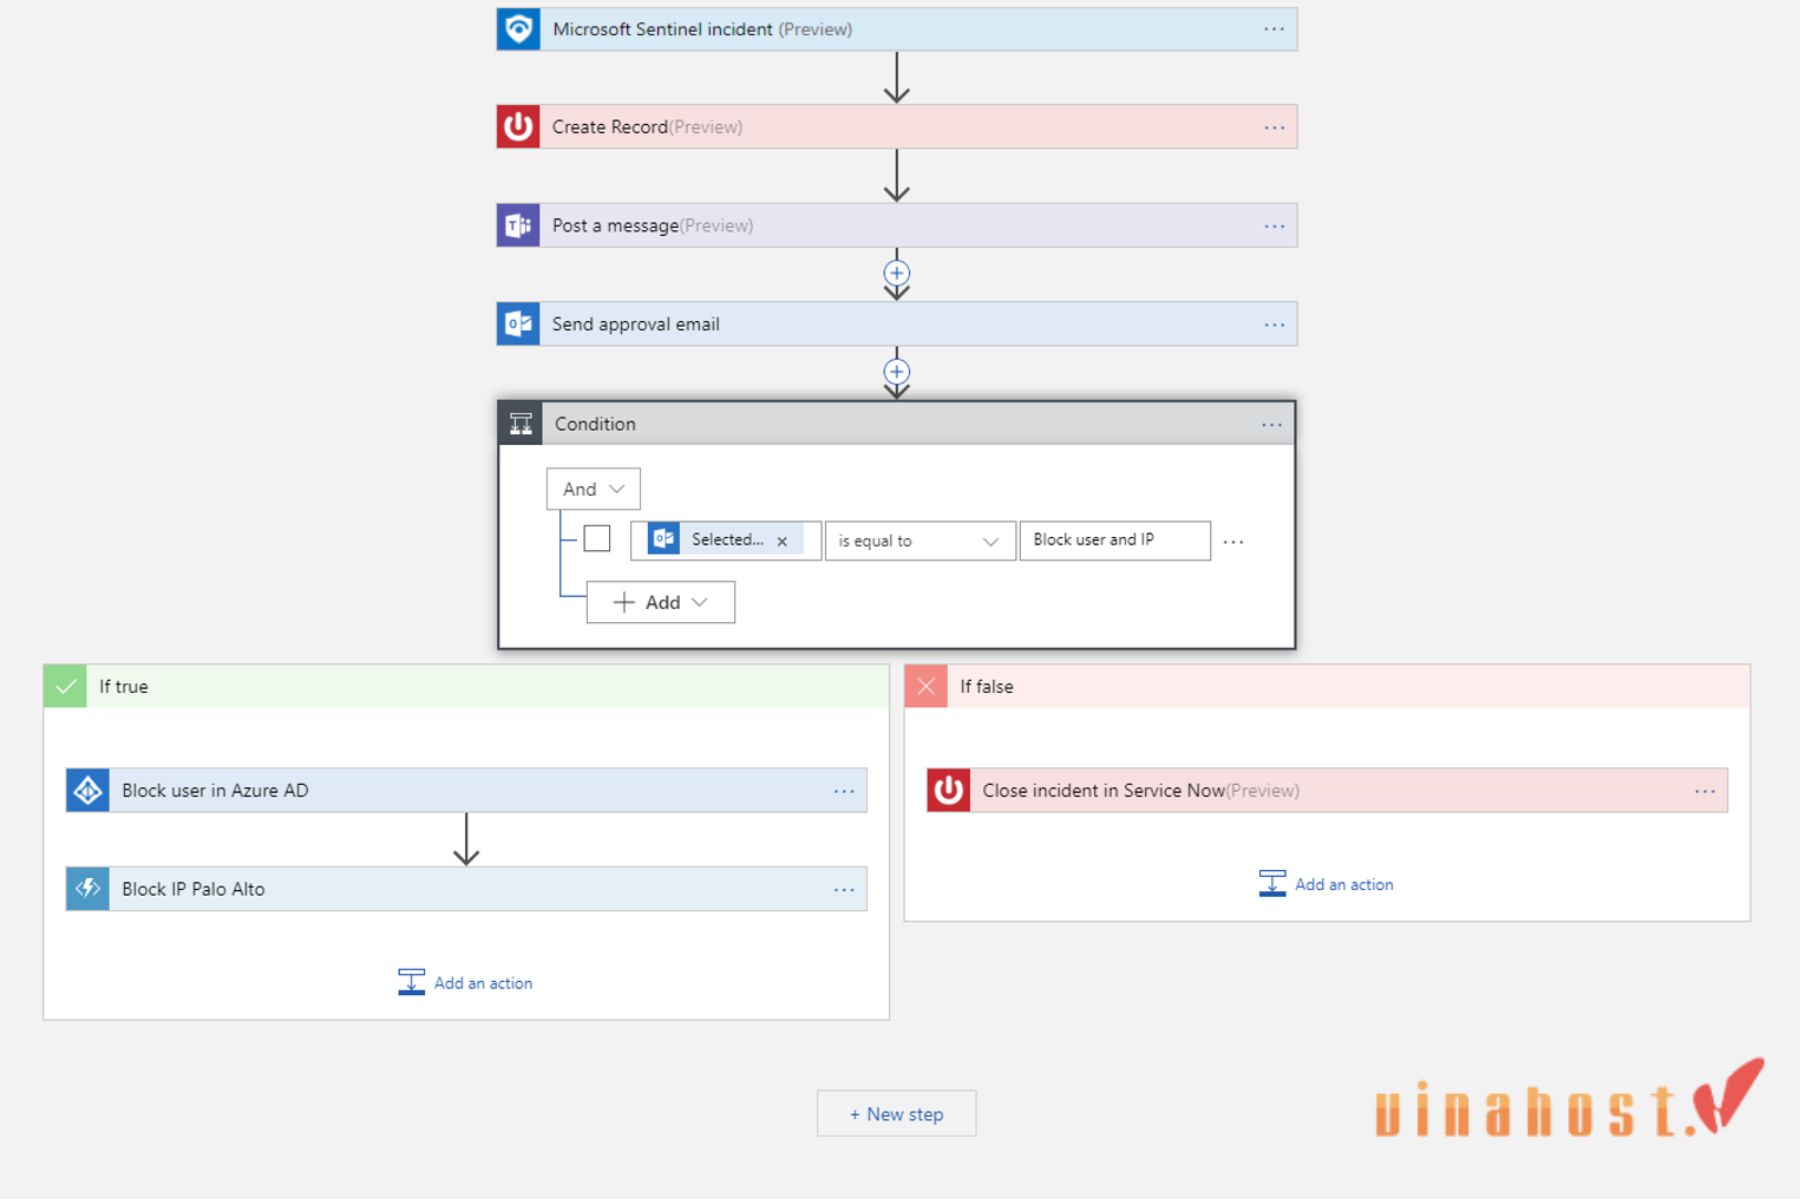Click the Outlook icon on Send approval email
This screenshot has height=1200, width=1800.
pos(518,324)
